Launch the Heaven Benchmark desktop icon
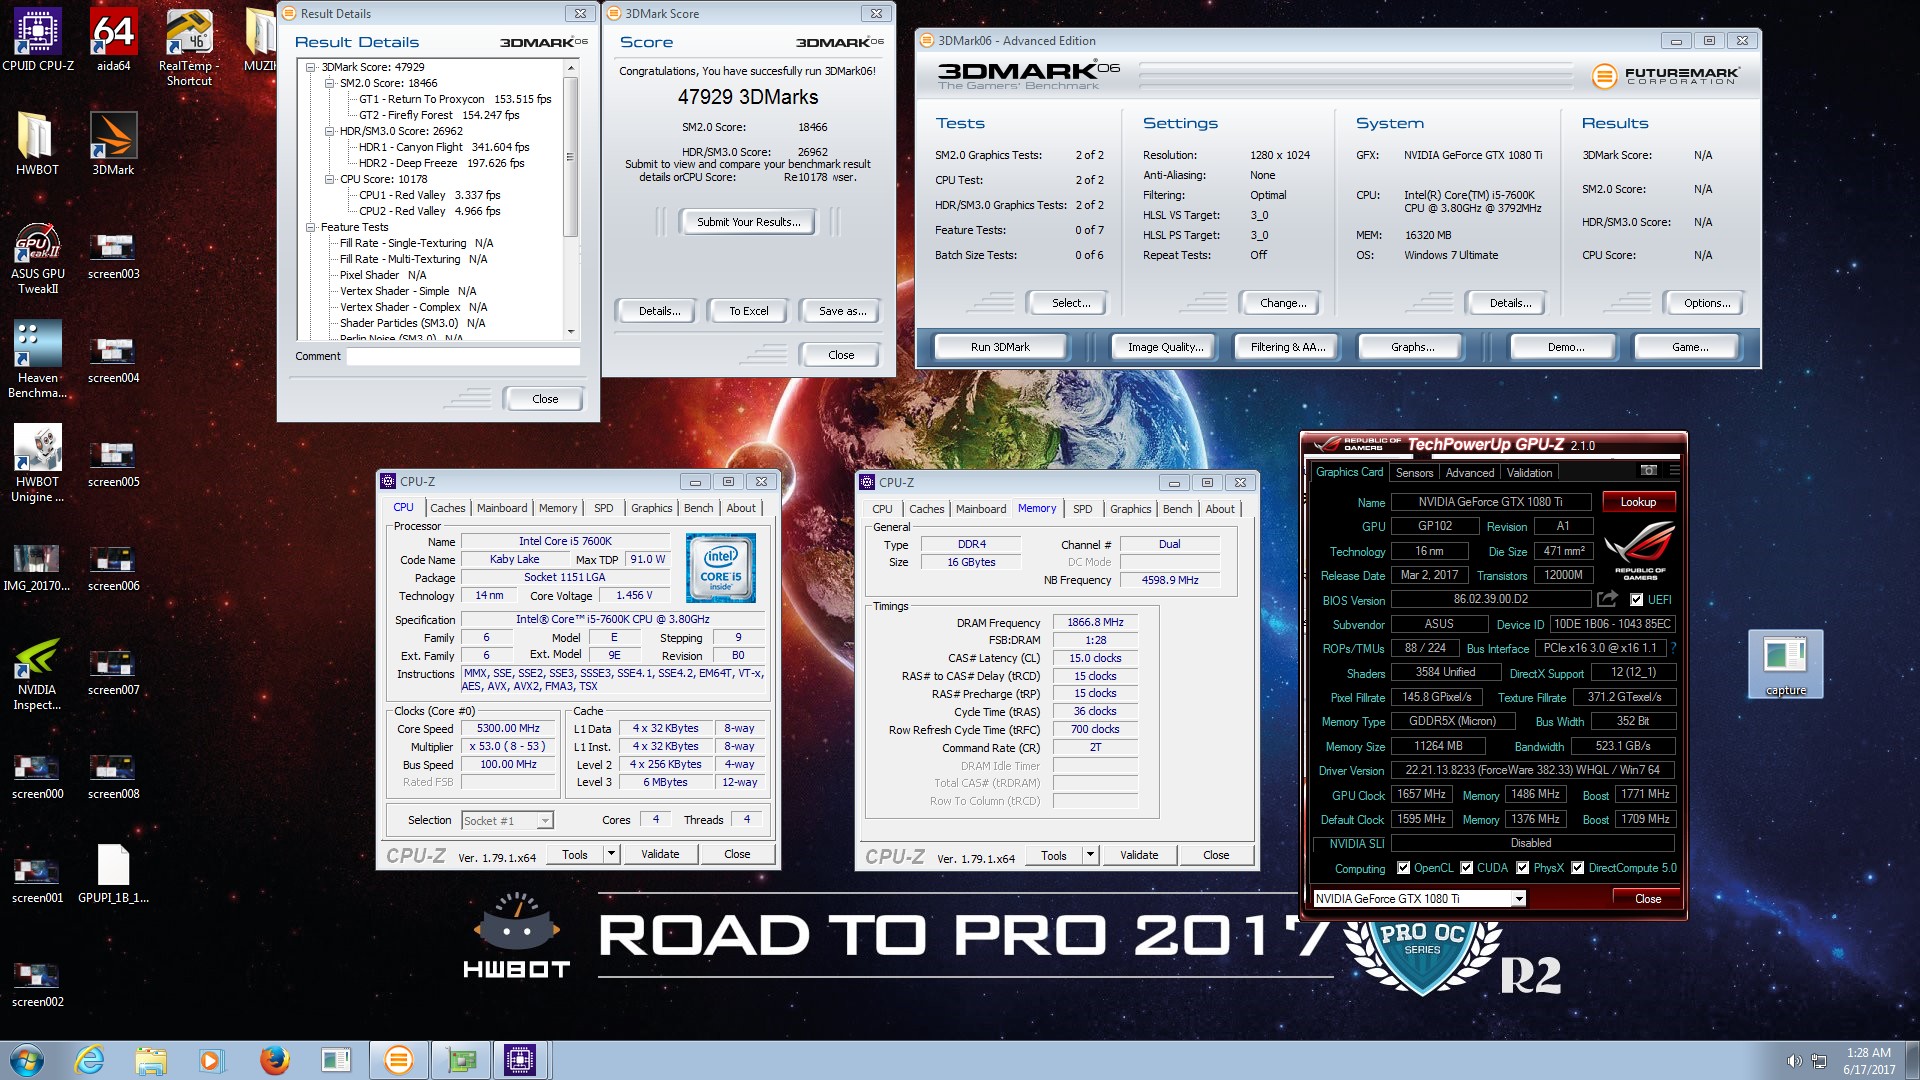The height and width of the screenshot is (1080, 1920). click(x=37, y=360)
